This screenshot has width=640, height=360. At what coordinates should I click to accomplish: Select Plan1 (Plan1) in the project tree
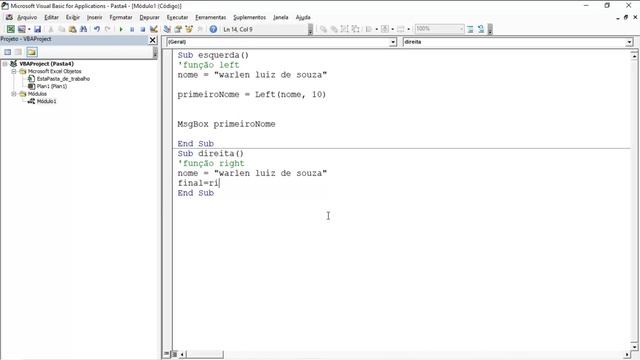(x=52, y=86)
